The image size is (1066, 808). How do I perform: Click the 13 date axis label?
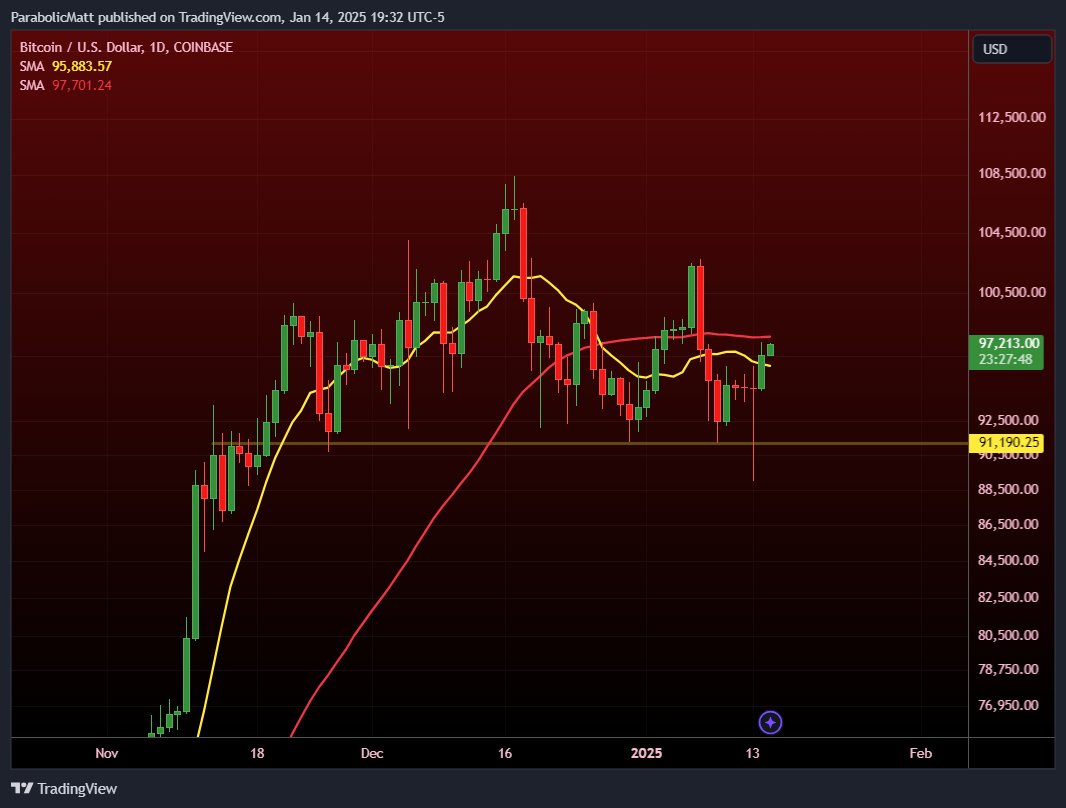click(x=752, y=753)
